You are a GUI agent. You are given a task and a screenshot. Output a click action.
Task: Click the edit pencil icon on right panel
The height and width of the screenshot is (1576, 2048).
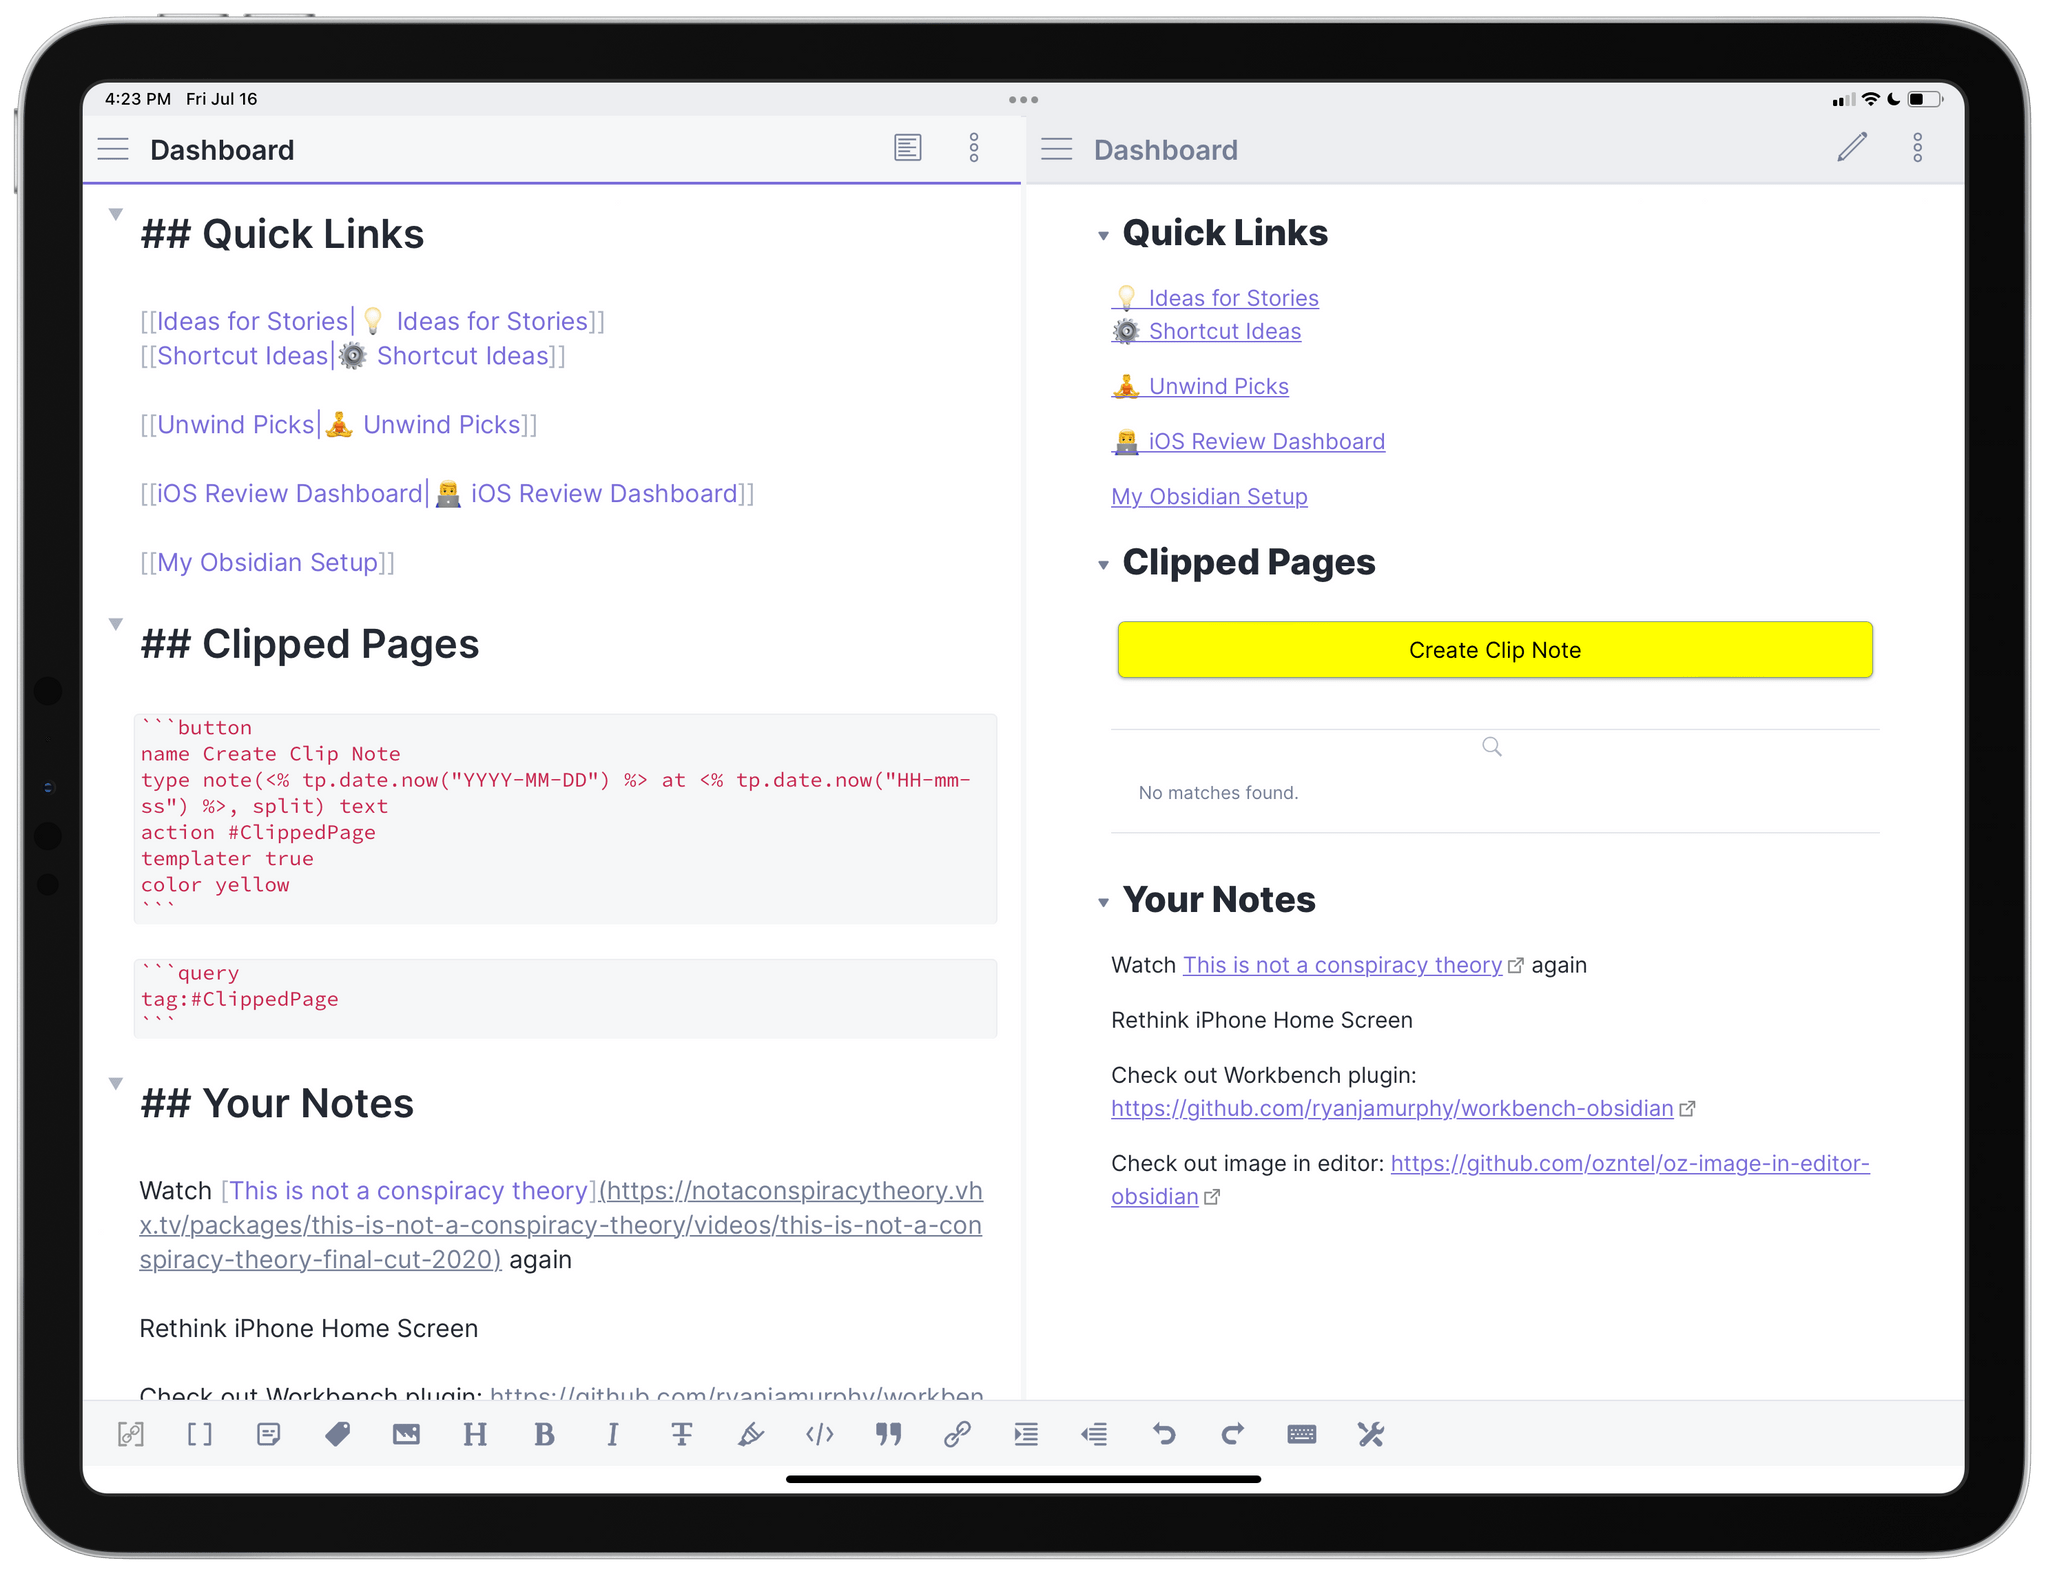click(x=1848, y=149)
